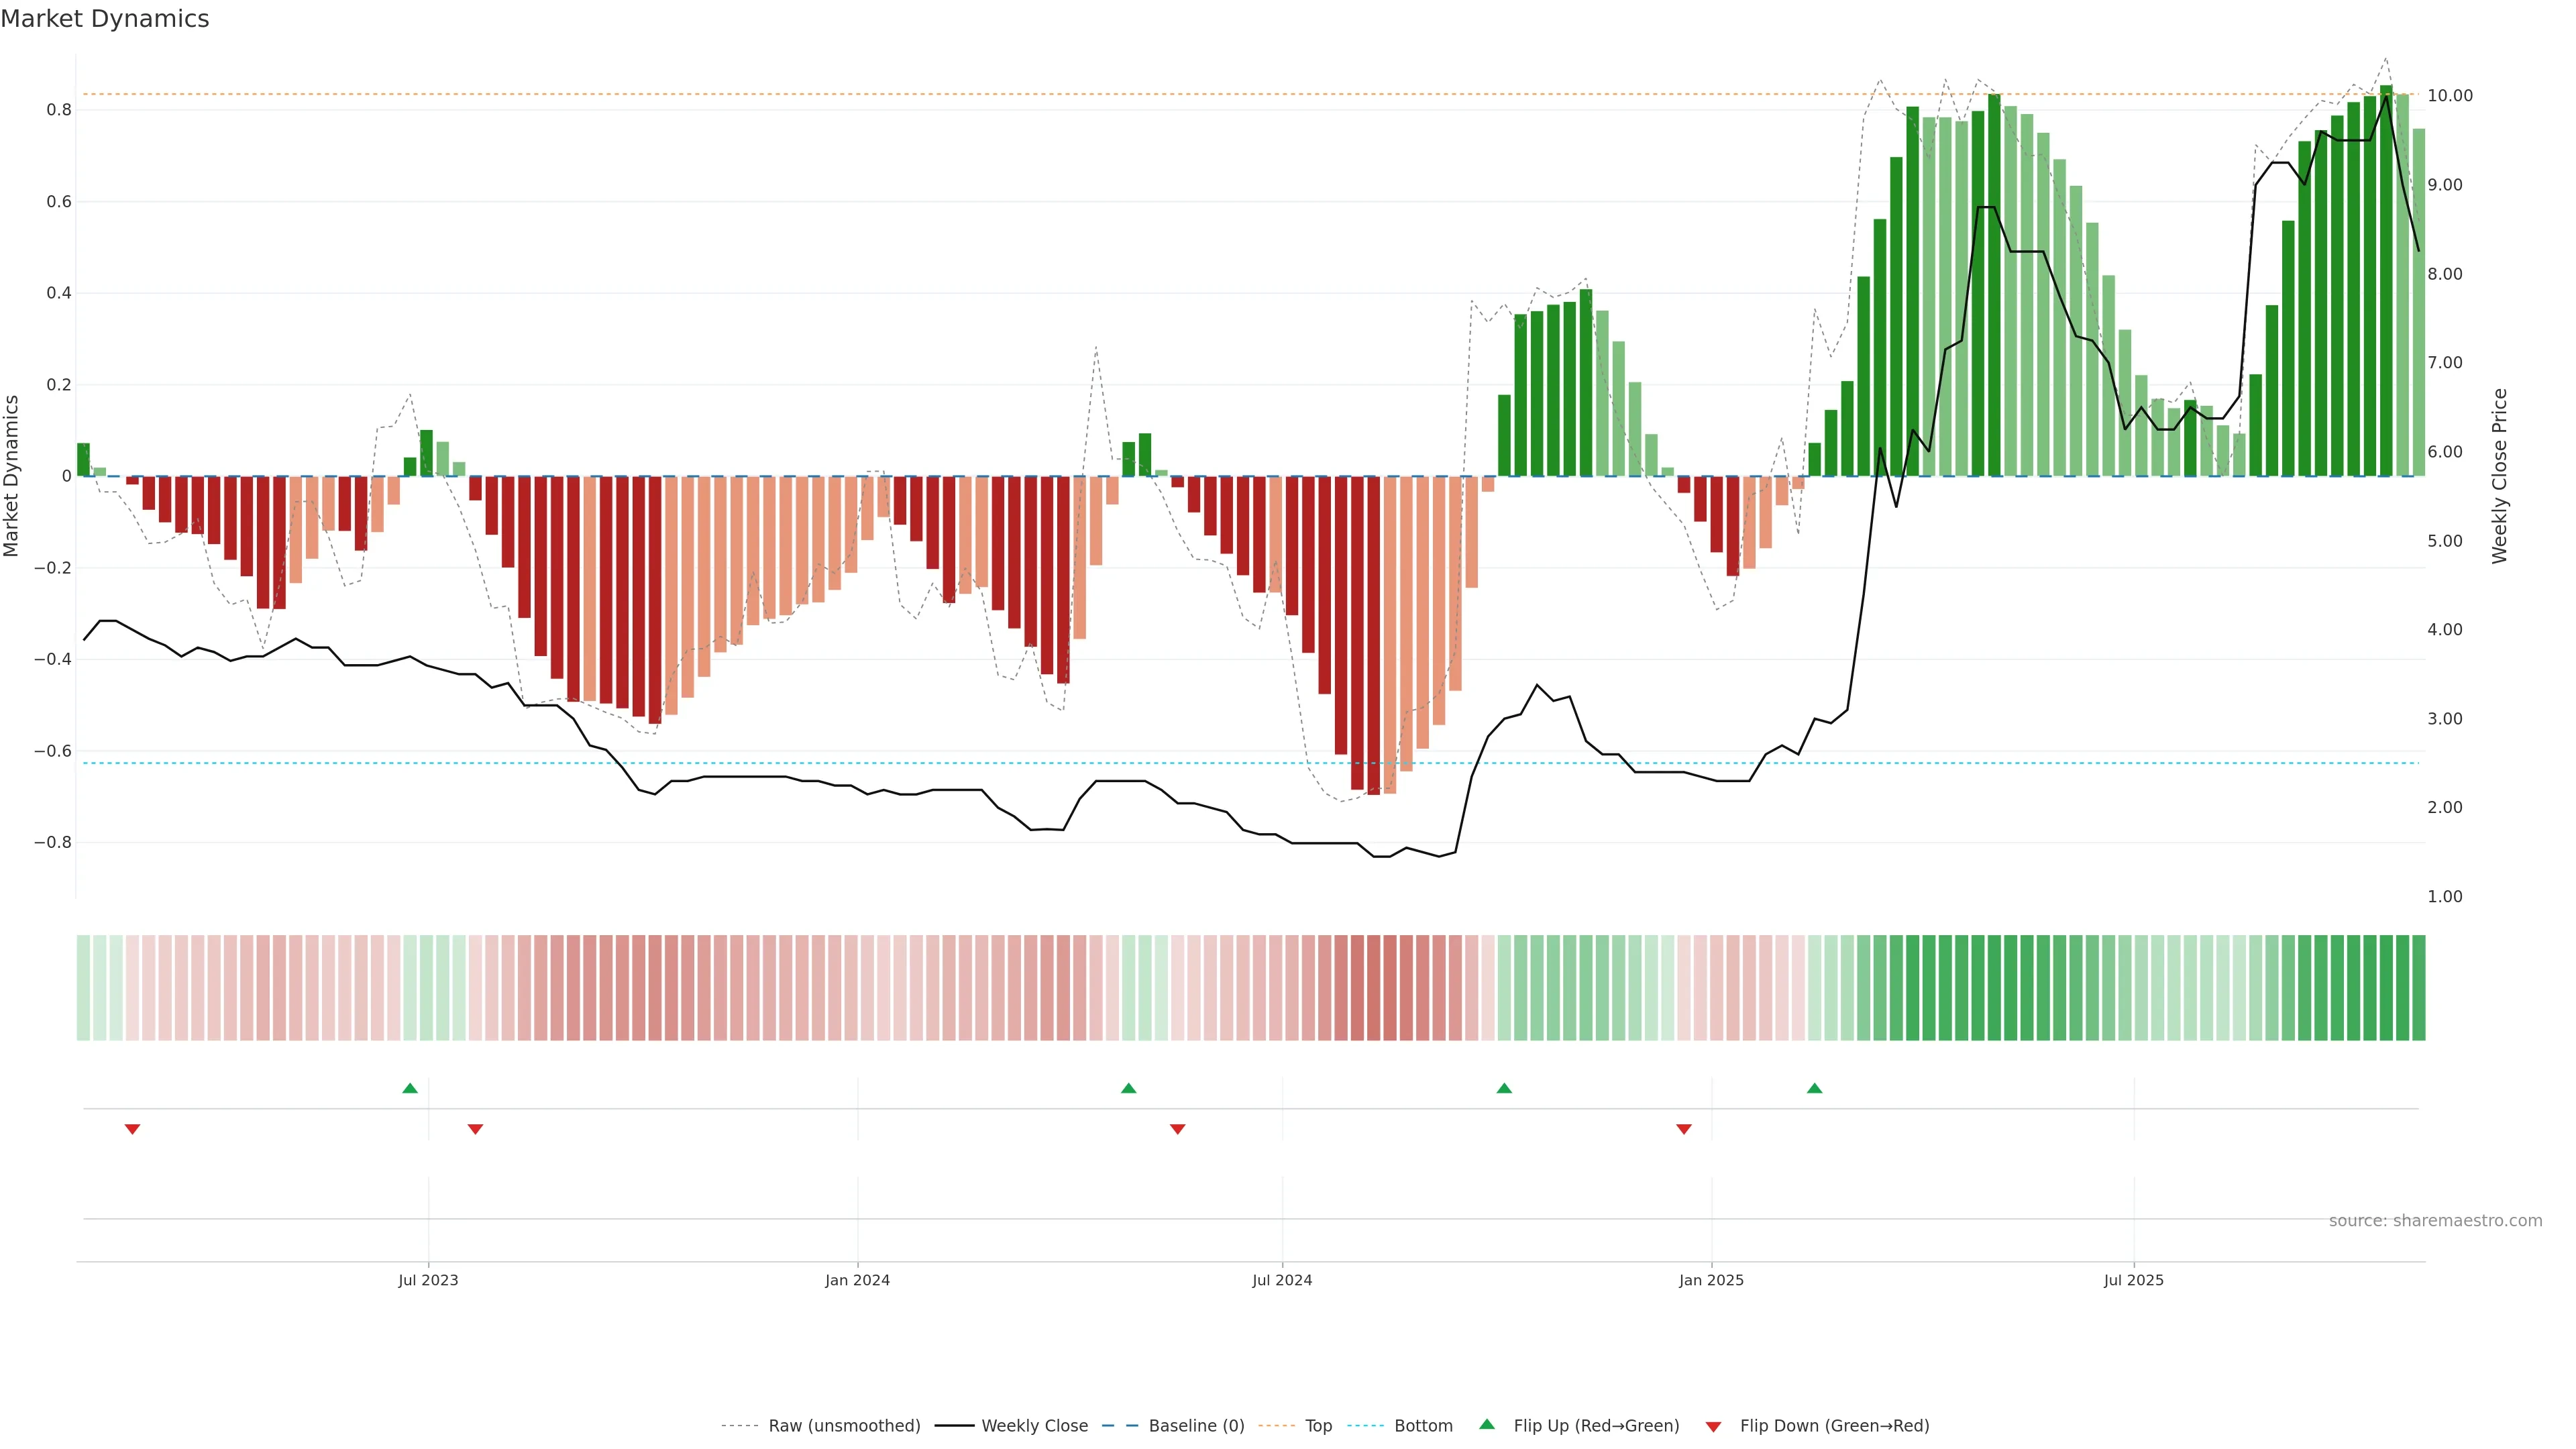Viewport: 2576px width, 1449px height.
Task: Click the earliest red flip-down marker in the chart
Action: 132,1129
